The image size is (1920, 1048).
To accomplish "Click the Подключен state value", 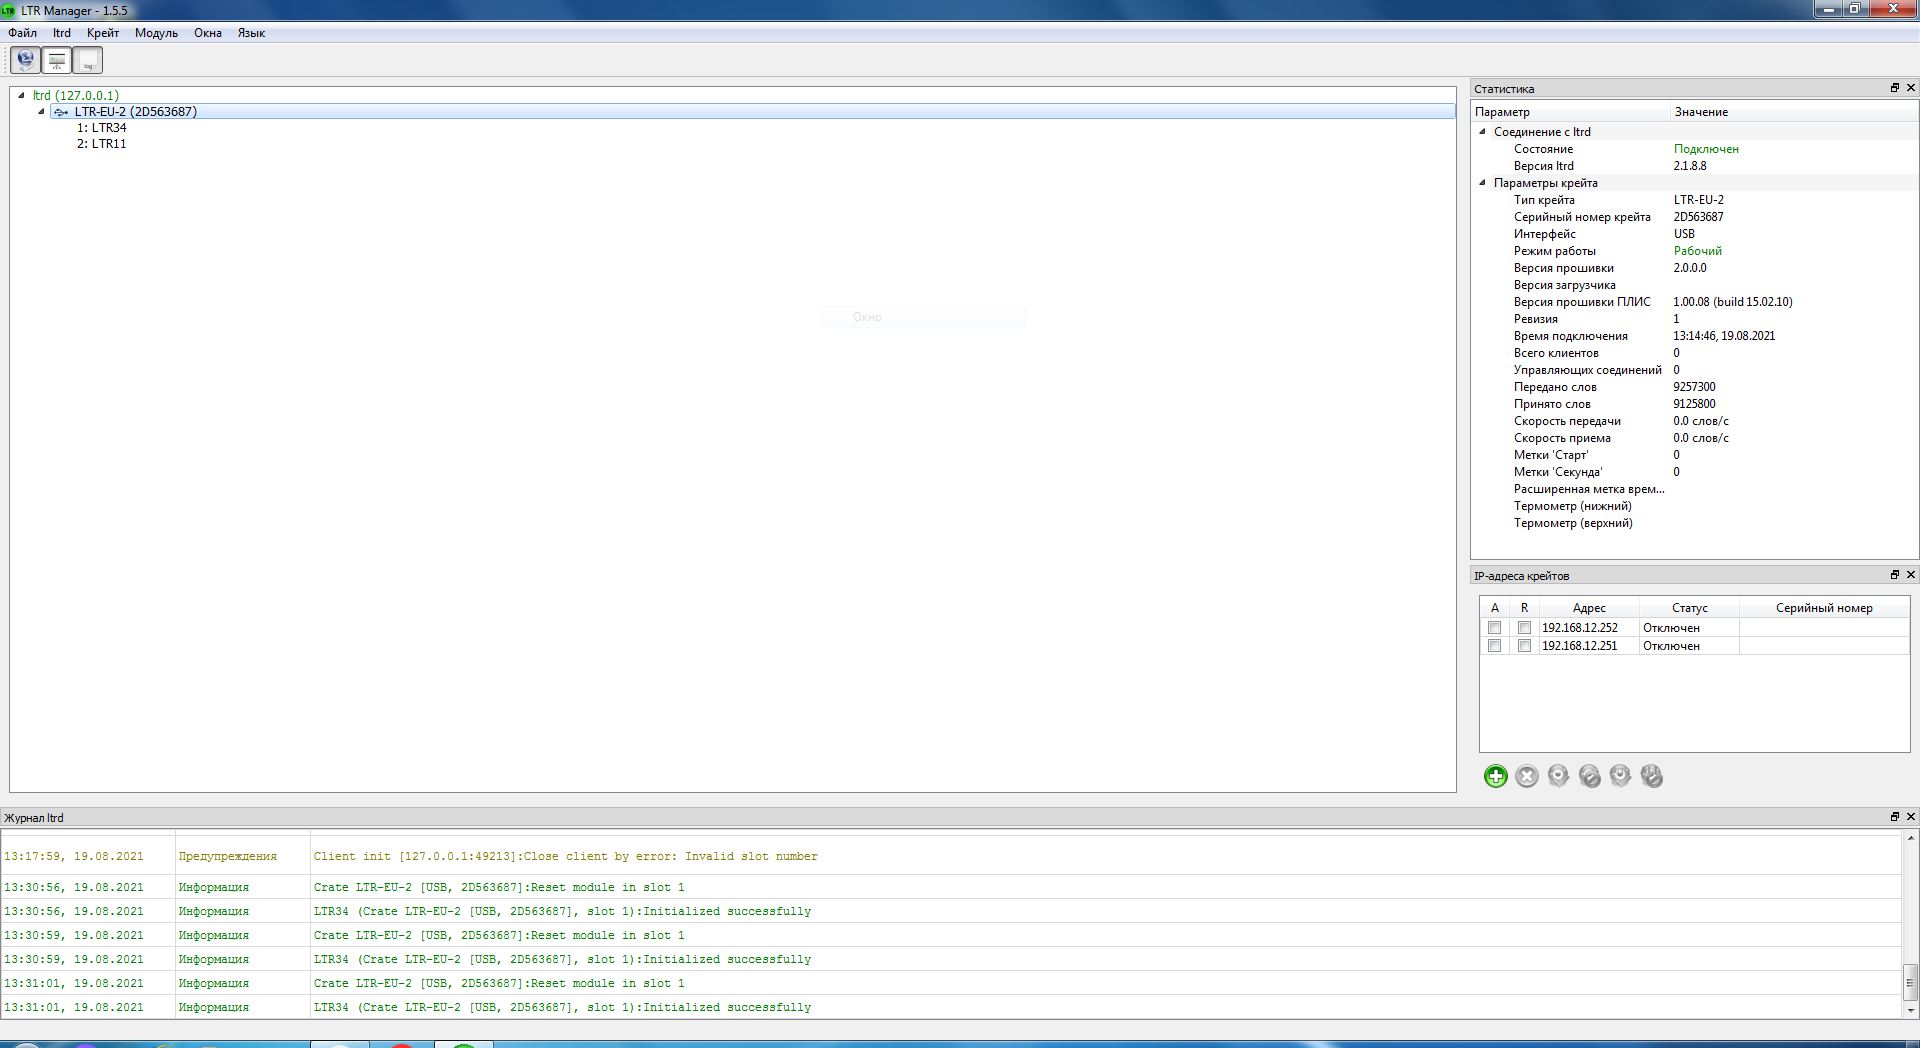I will point(1706,149).
